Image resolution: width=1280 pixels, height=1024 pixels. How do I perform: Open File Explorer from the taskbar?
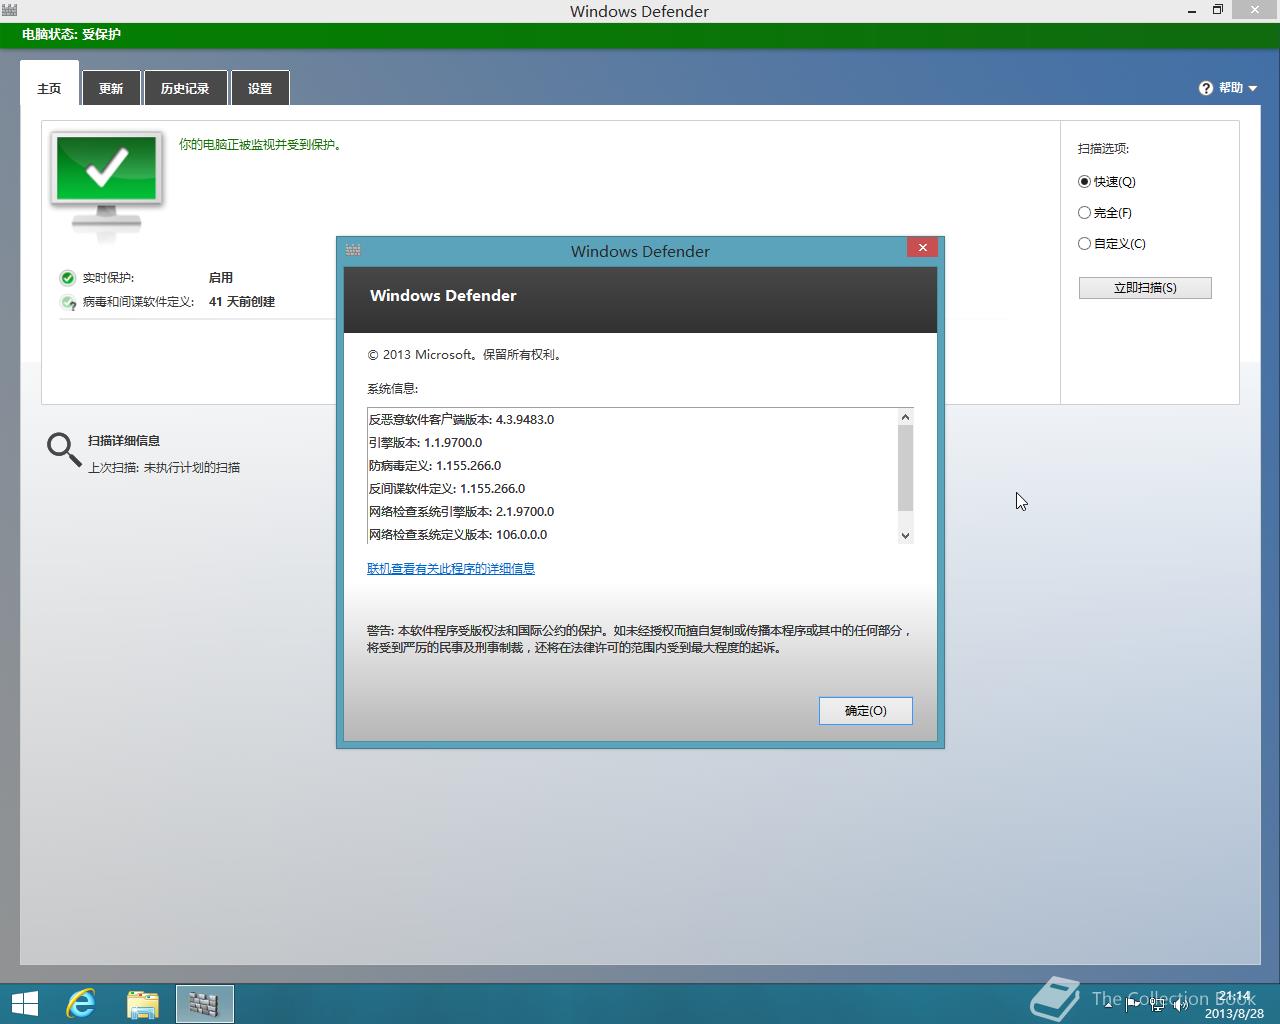click(143, 1004)
